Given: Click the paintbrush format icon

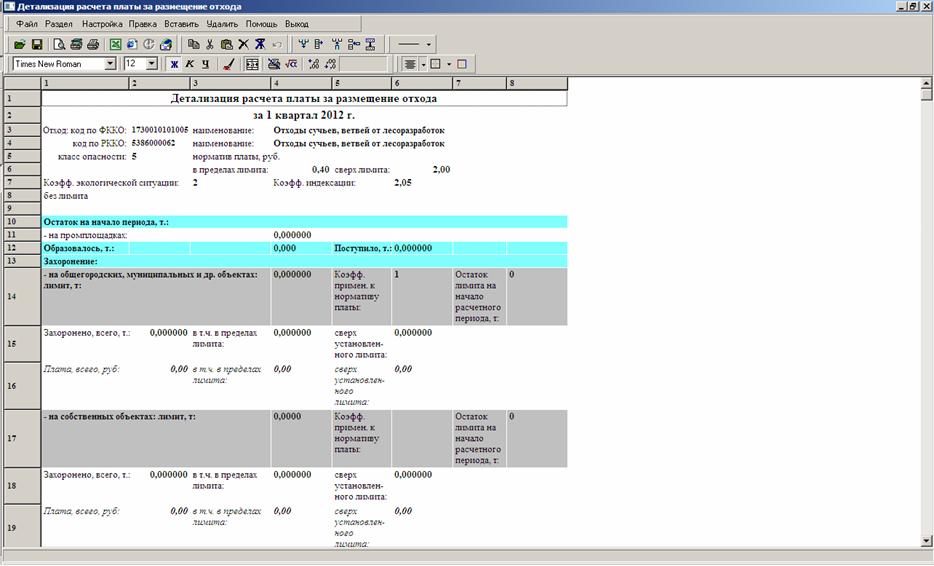Looking at the screenshot, I should tap(229, 64).
